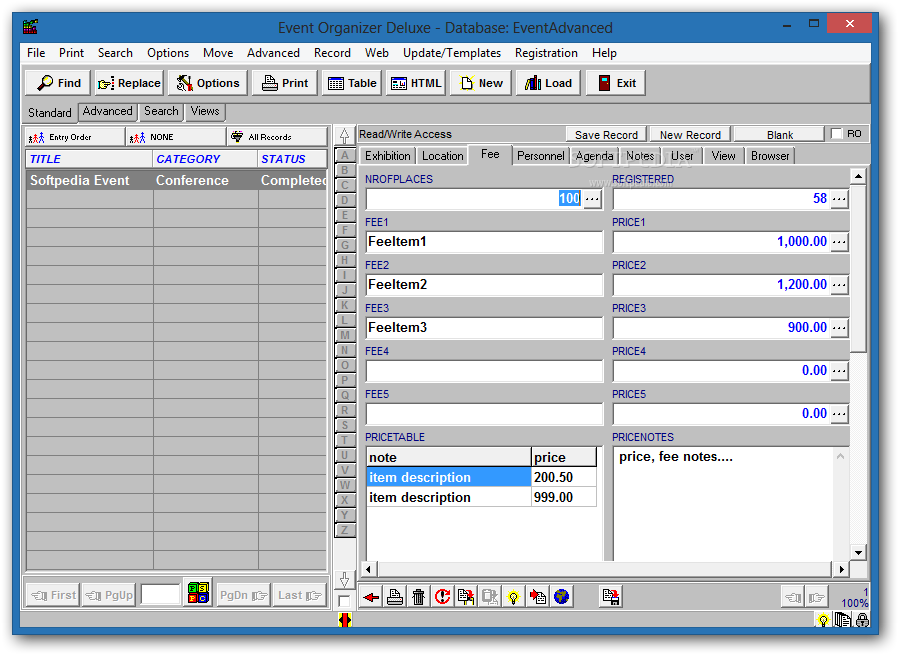This screenshot has height=655, width=899.
Task: Open the PRICE1 ellipsis picker
Action: [x=839, y=242]
